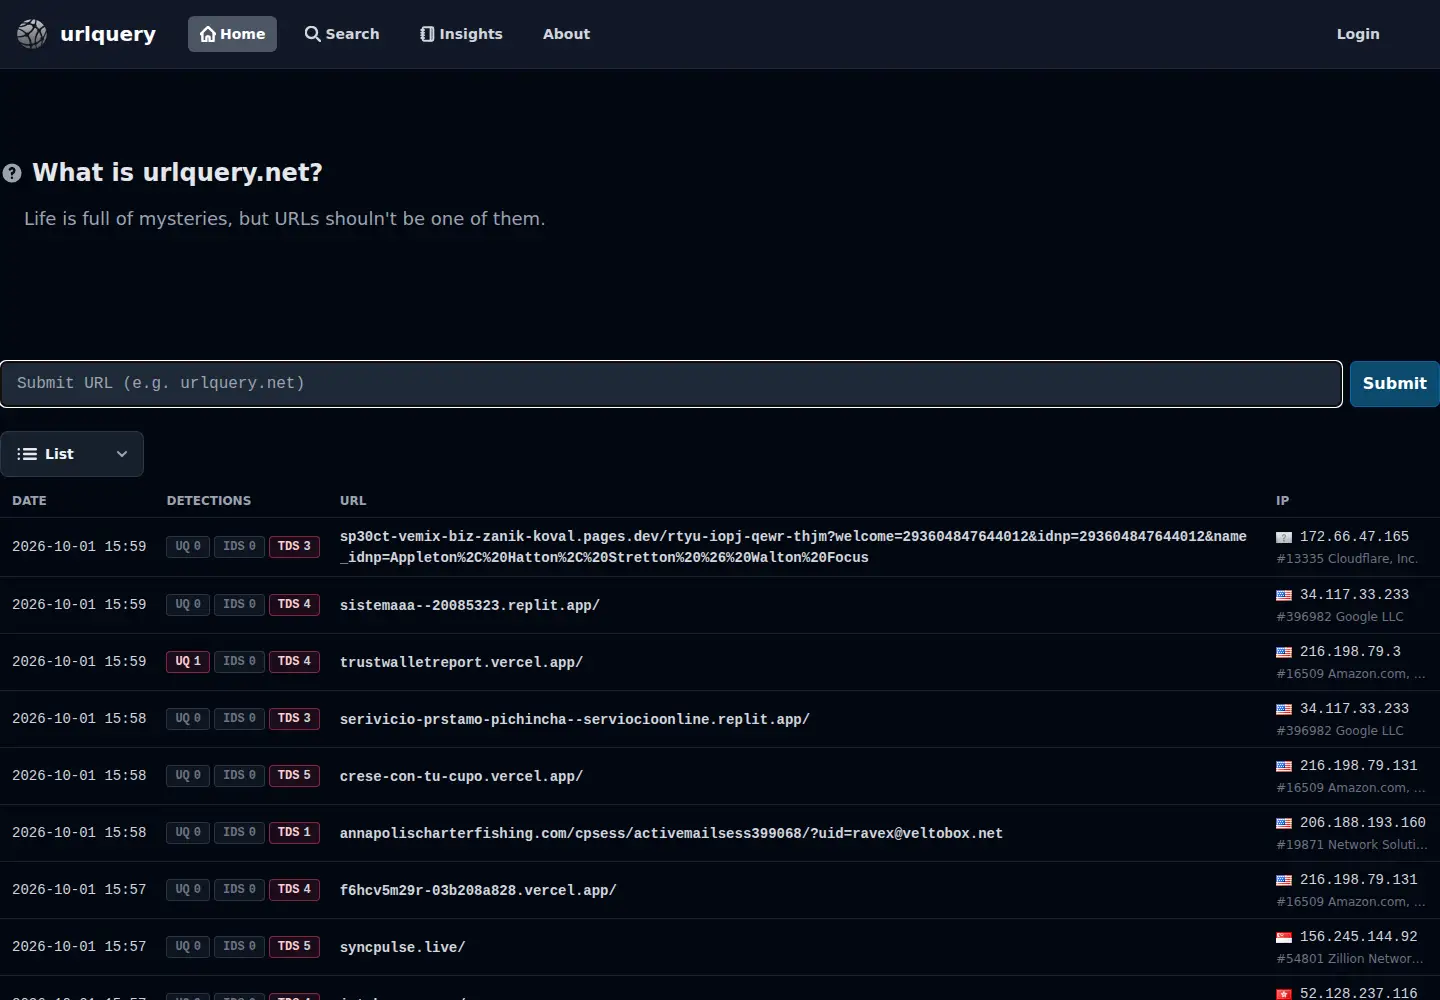Click TDS 1 badge on annapolischarterfishing row
The height and width of the screenshot is (1000, 1440).
[x=294, y=833]
